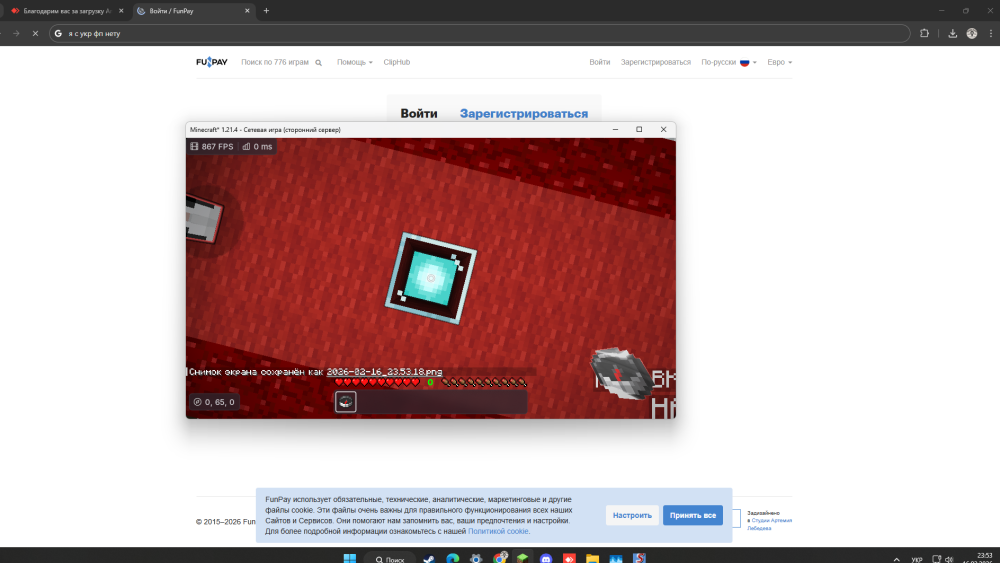Maximize the Minecraft window
The height and width of the screenshot is (563, 1000).
click(x=639, y=129)
